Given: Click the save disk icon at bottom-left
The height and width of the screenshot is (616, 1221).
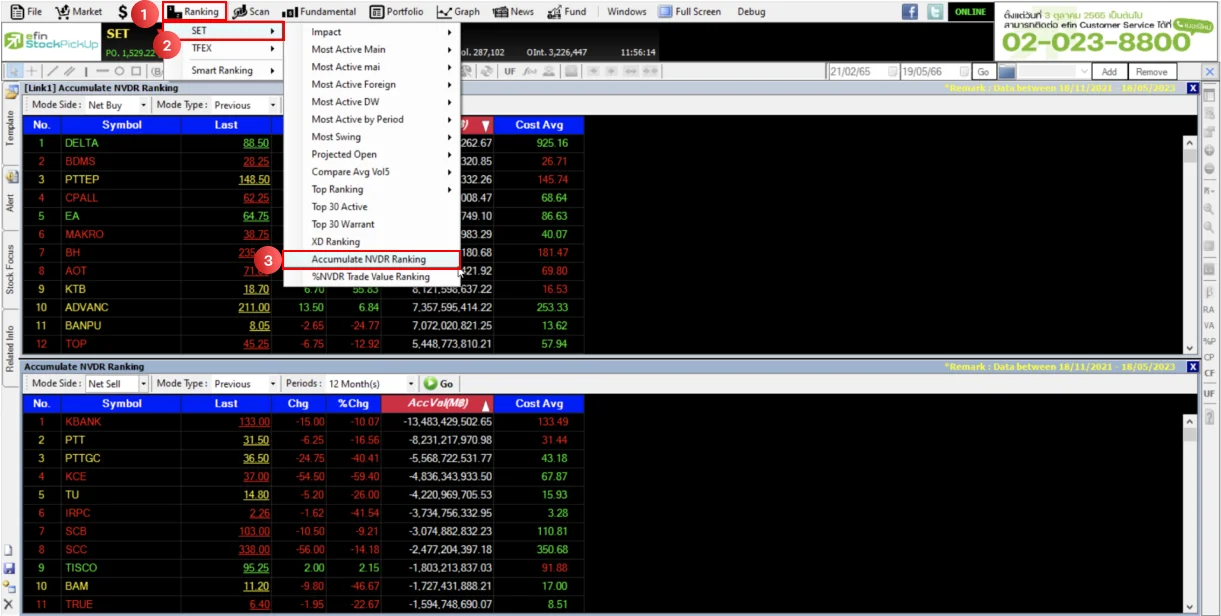Looking at the screenshot, I should click(9, 568).
